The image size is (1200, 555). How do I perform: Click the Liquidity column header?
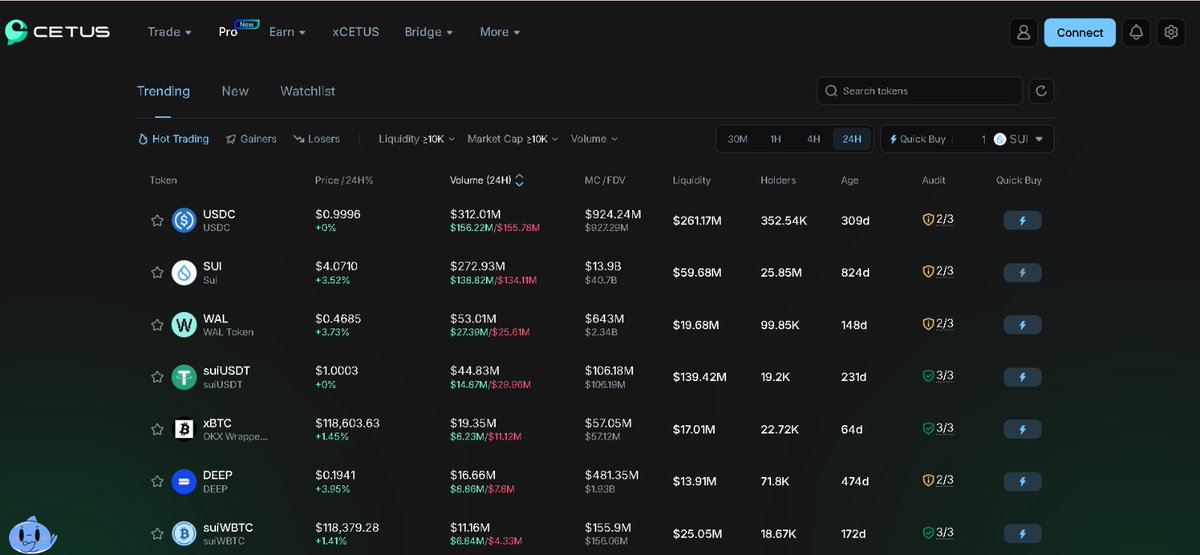click(x=692, y=181)
